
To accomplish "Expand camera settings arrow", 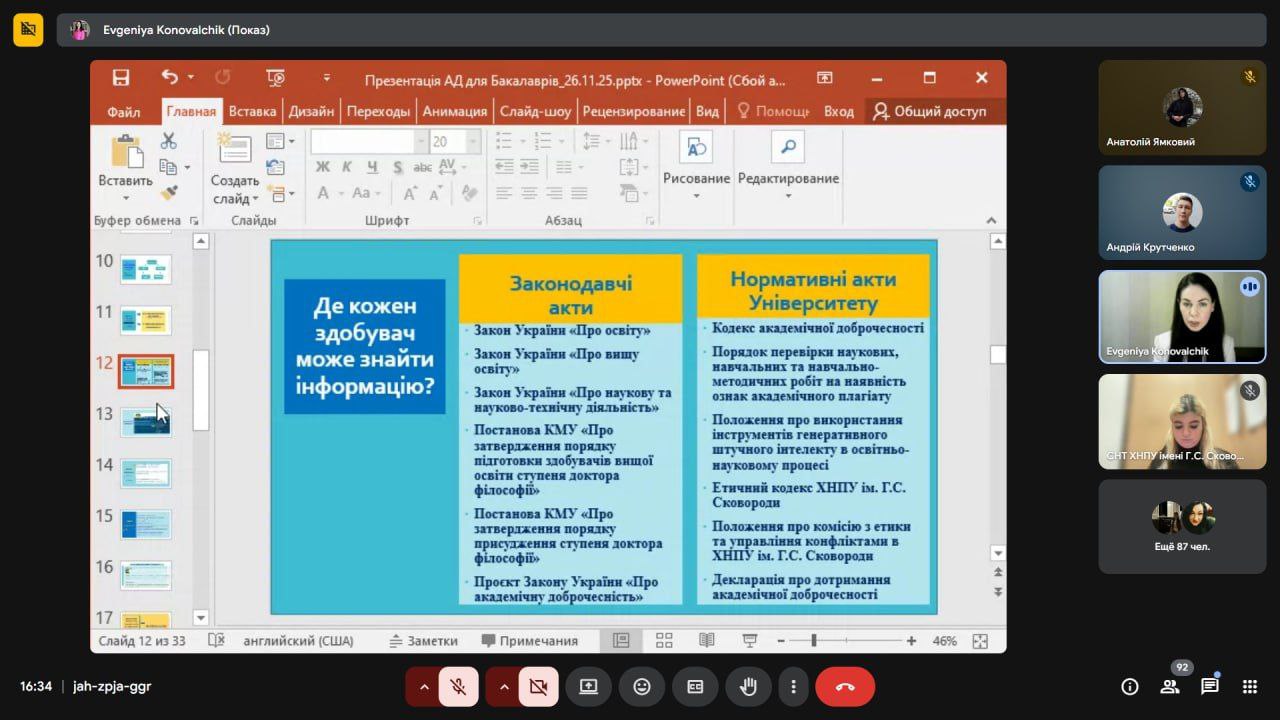I will click(x=504, y=687).
